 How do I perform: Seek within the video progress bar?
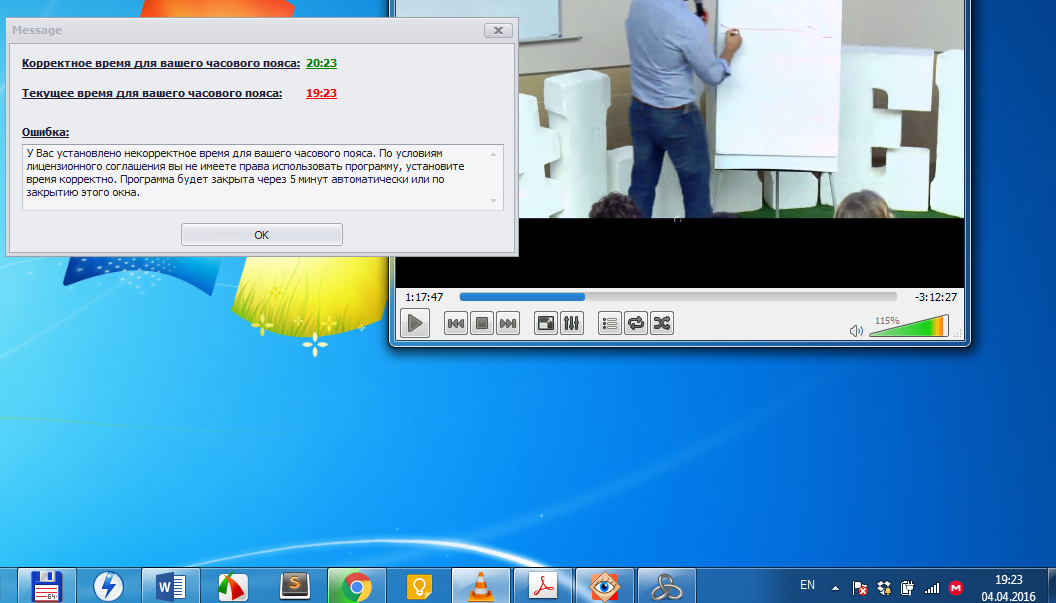(x=678, y=296)
